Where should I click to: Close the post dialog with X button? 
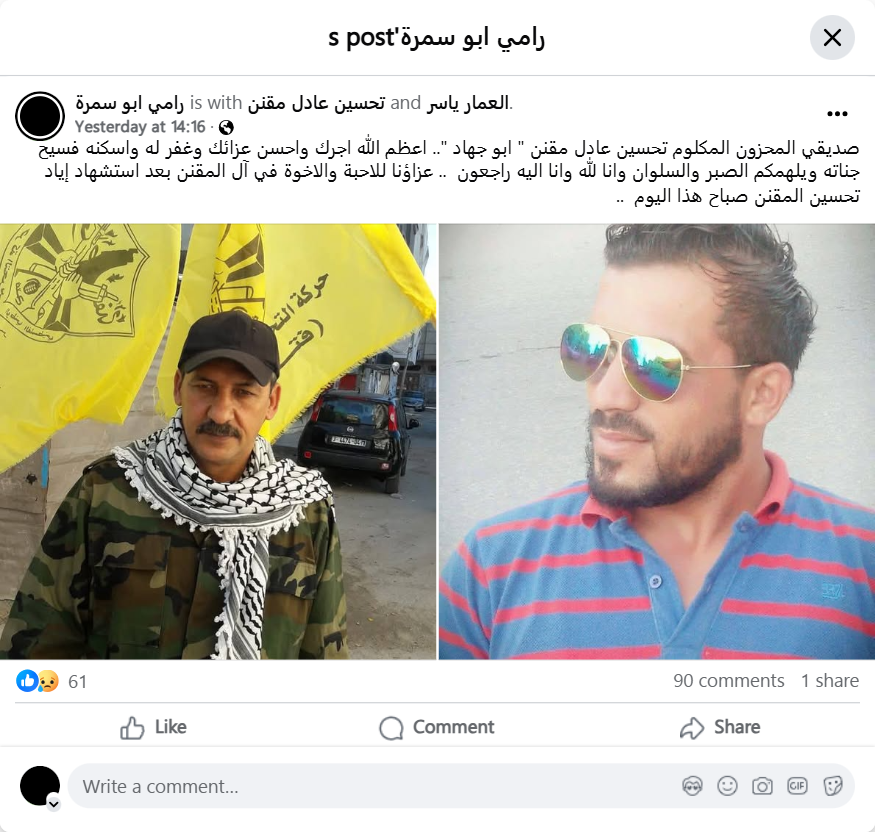(832, 38)
